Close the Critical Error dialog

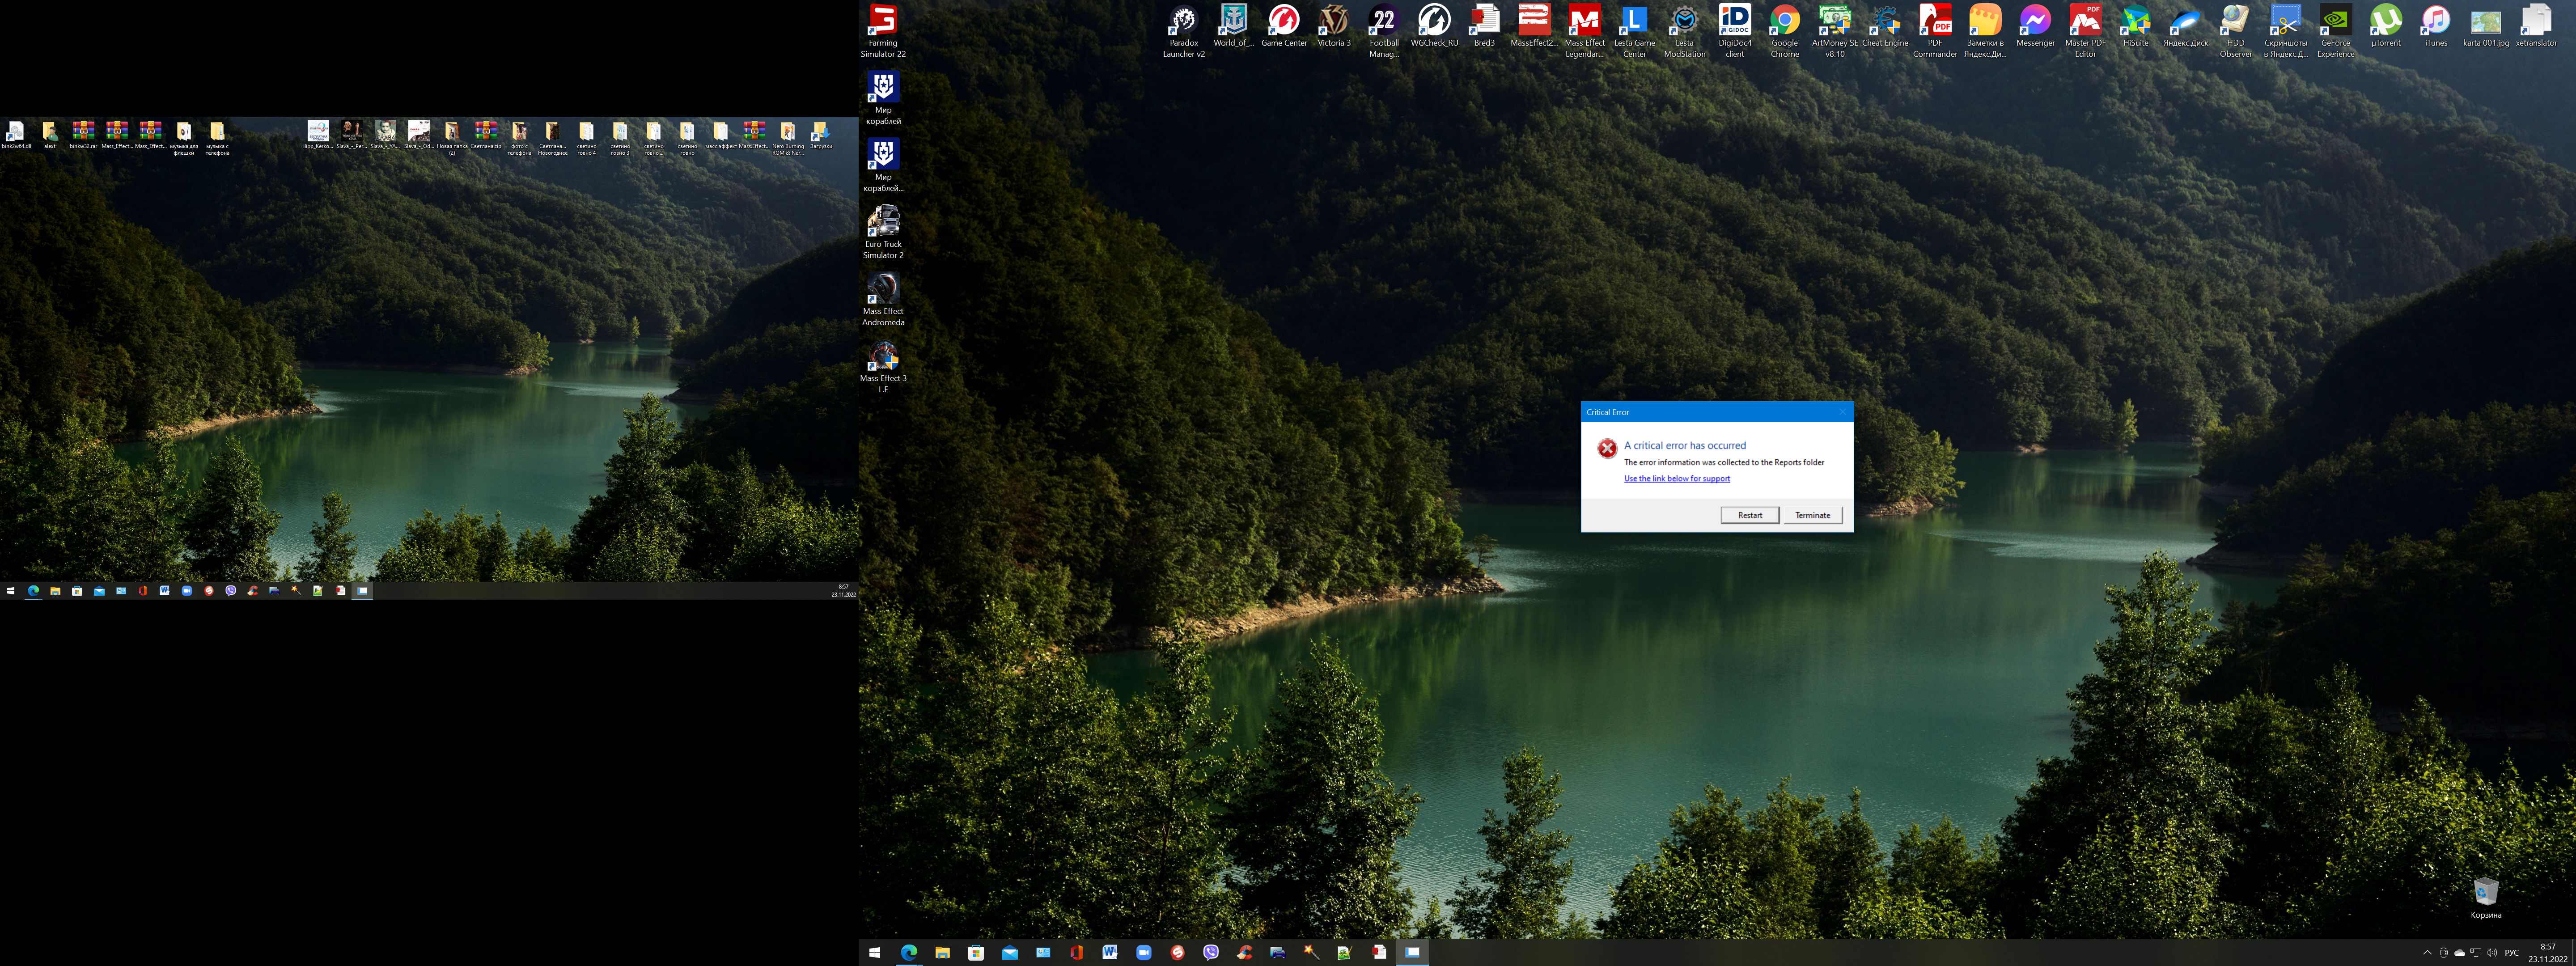(x=1842, y=412)
